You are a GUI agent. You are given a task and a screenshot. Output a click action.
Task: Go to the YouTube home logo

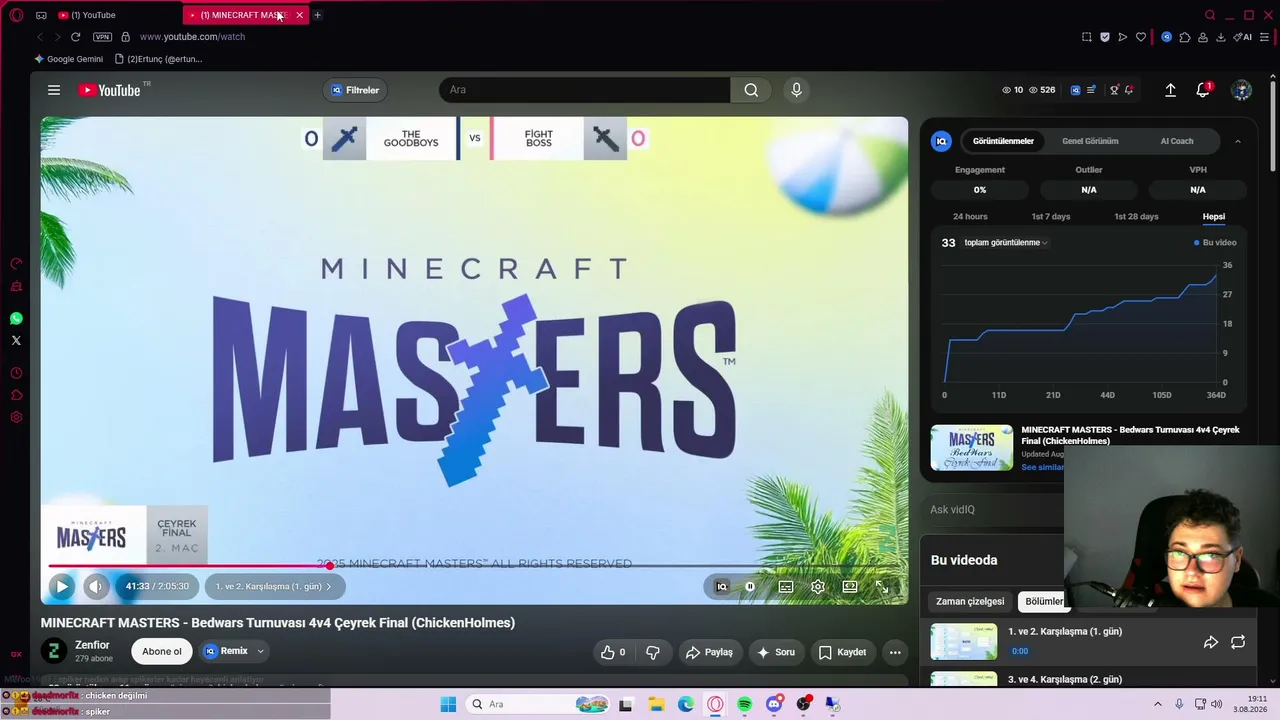coord(109,90)
